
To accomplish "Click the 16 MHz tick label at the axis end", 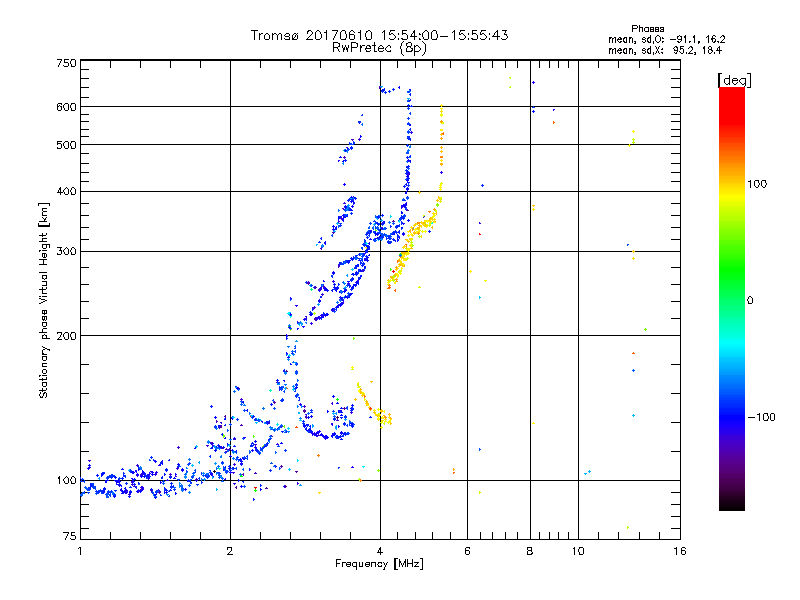I will (x=680, y=551).
